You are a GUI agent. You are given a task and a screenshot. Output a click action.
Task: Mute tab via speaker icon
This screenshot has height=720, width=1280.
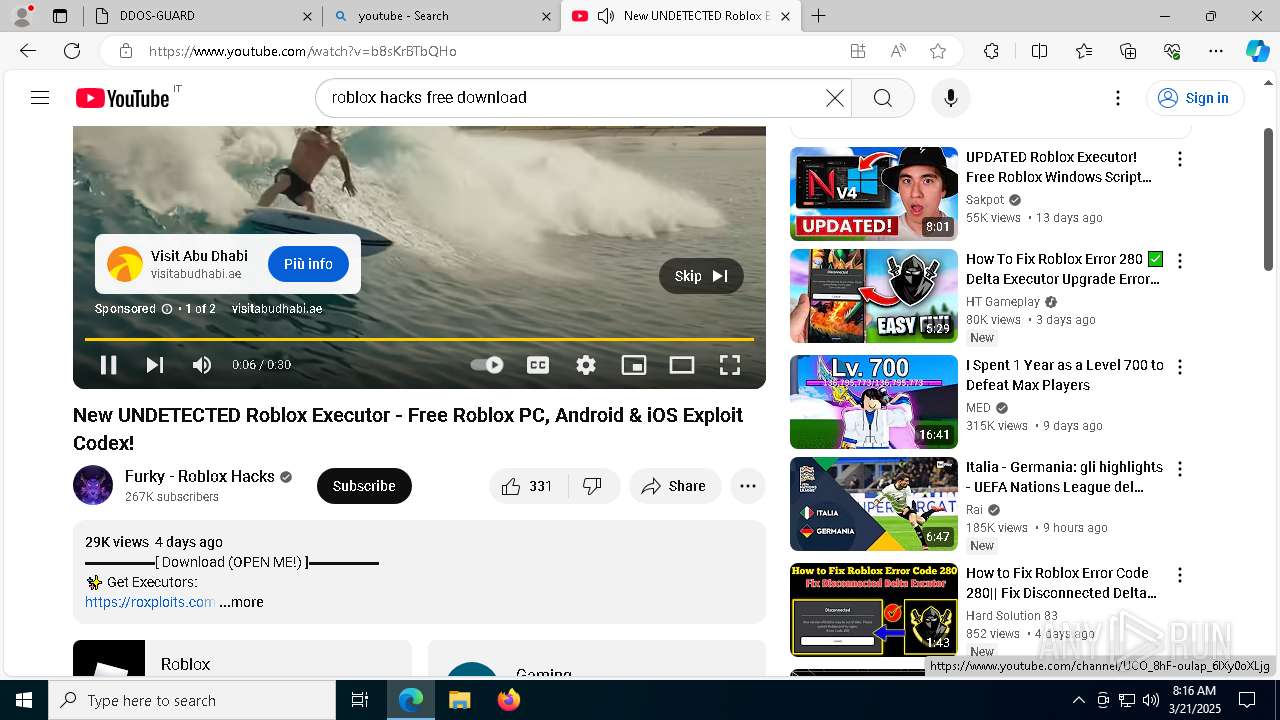(x=605, y=16)
